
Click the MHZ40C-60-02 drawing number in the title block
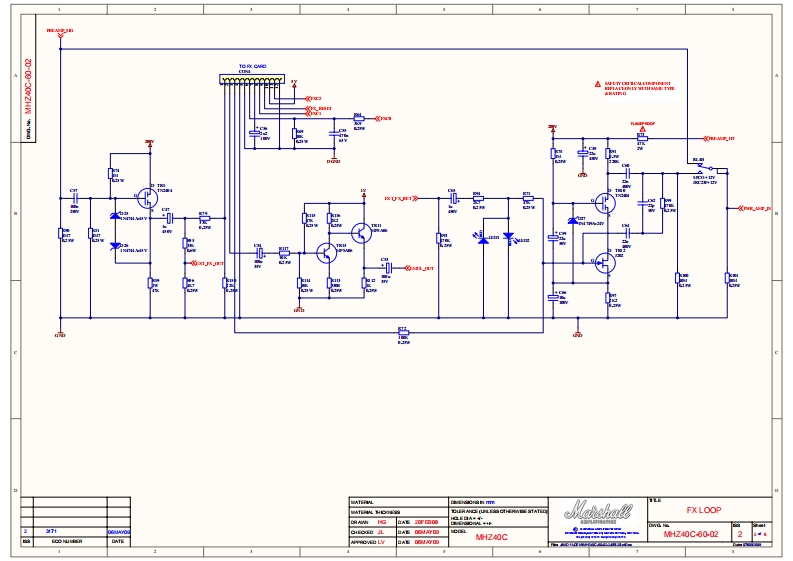click(x=691, y=535)
